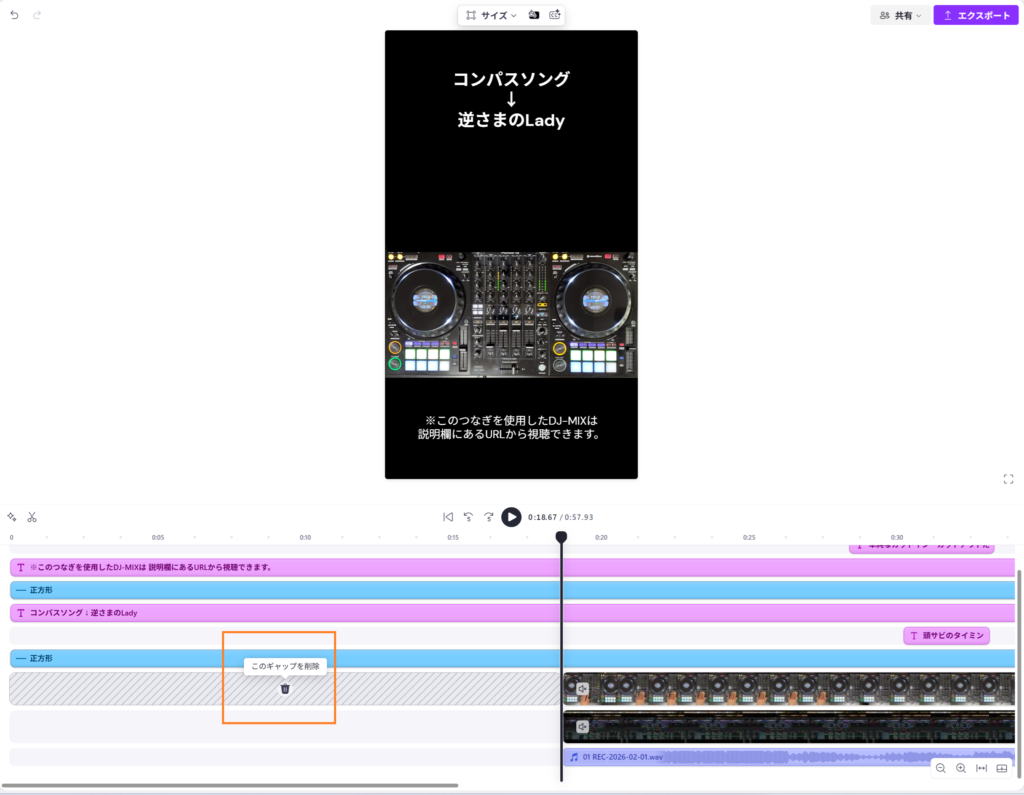
Task: Click the undo arrow icon
Action: coord(14,16)
